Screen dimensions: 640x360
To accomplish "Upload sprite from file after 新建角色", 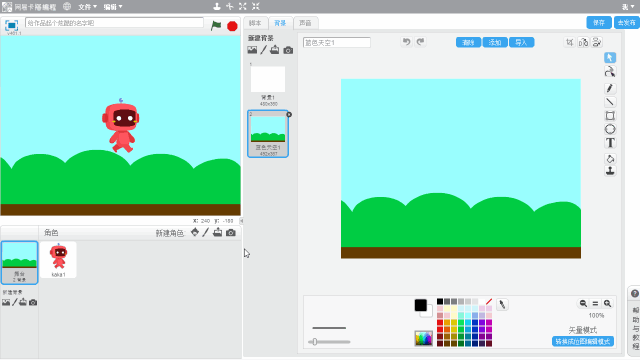I will pyautogui.click(x=218, y=232).
